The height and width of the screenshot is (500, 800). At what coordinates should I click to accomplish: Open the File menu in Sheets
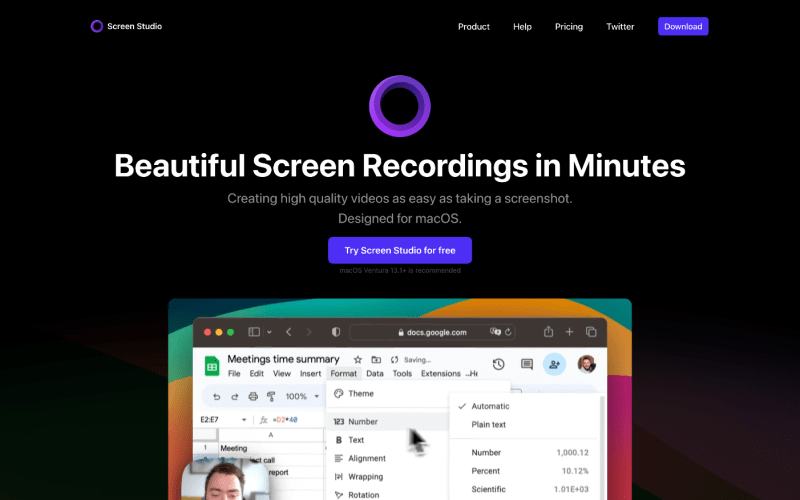point(234,373)
